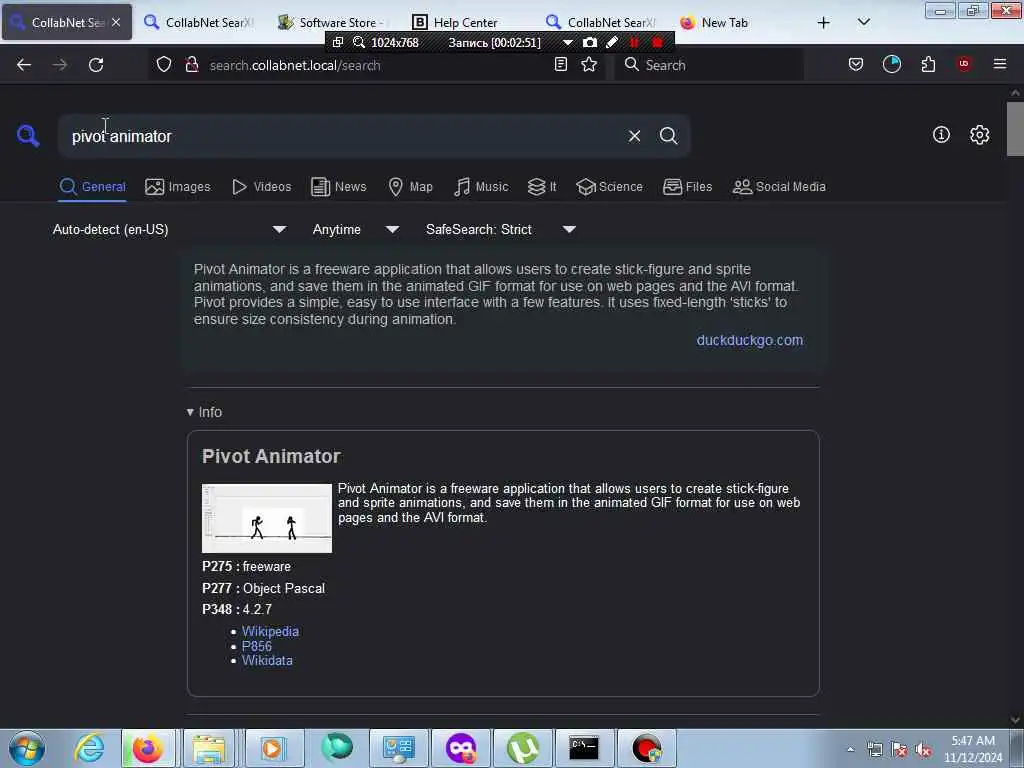Open Windows Media Player taskbar icon

(272, 748)
